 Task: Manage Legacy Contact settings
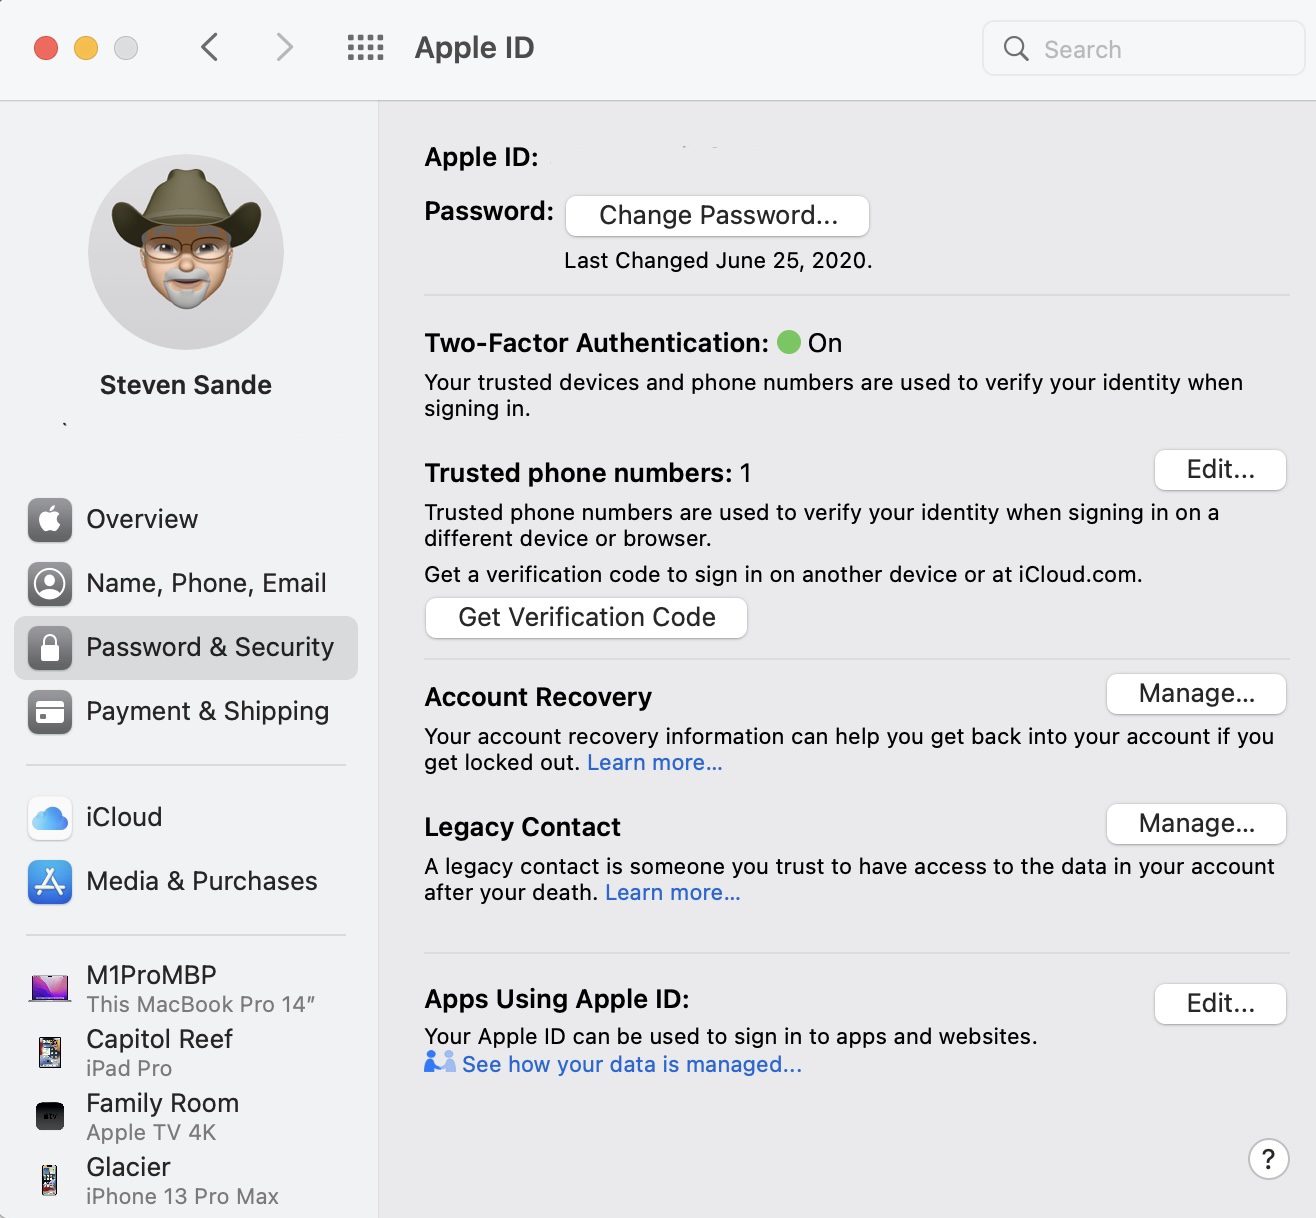click(1195, 824)
